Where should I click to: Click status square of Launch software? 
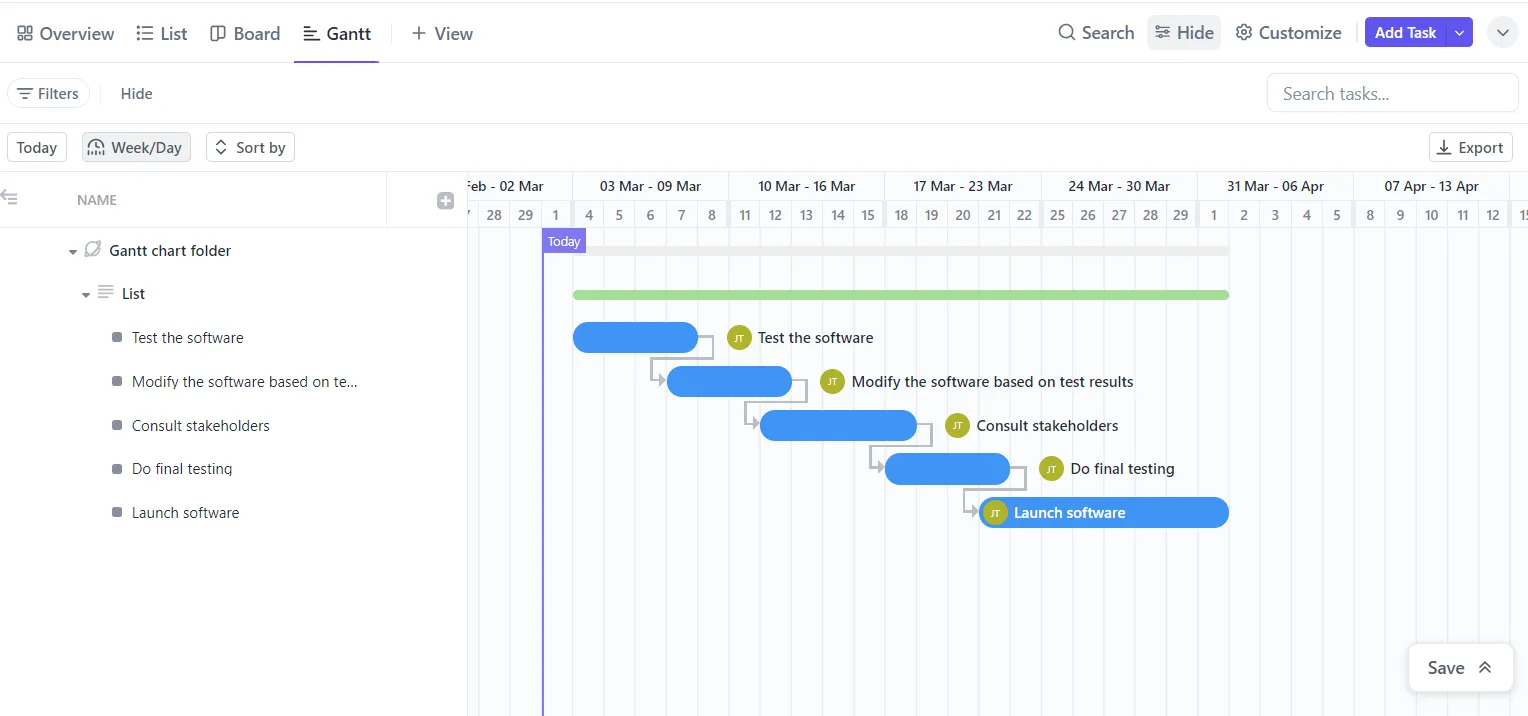(x=117, y=512)
